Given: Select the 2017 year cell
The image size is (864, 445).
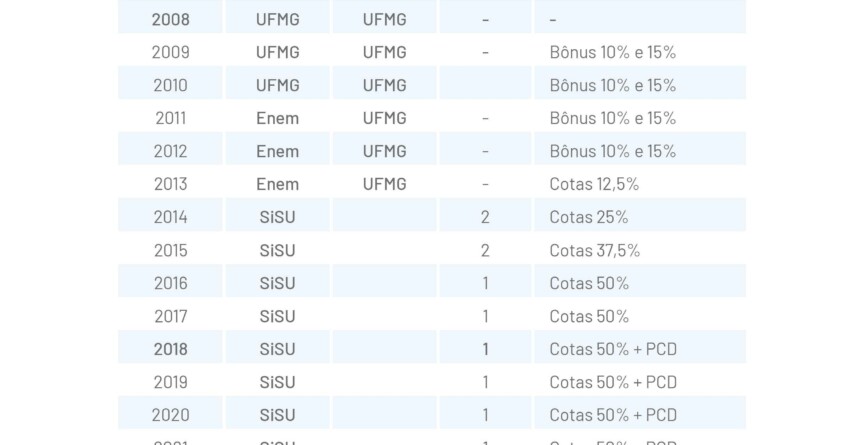Looking at the screenshot, I should (x=170, y=316).
